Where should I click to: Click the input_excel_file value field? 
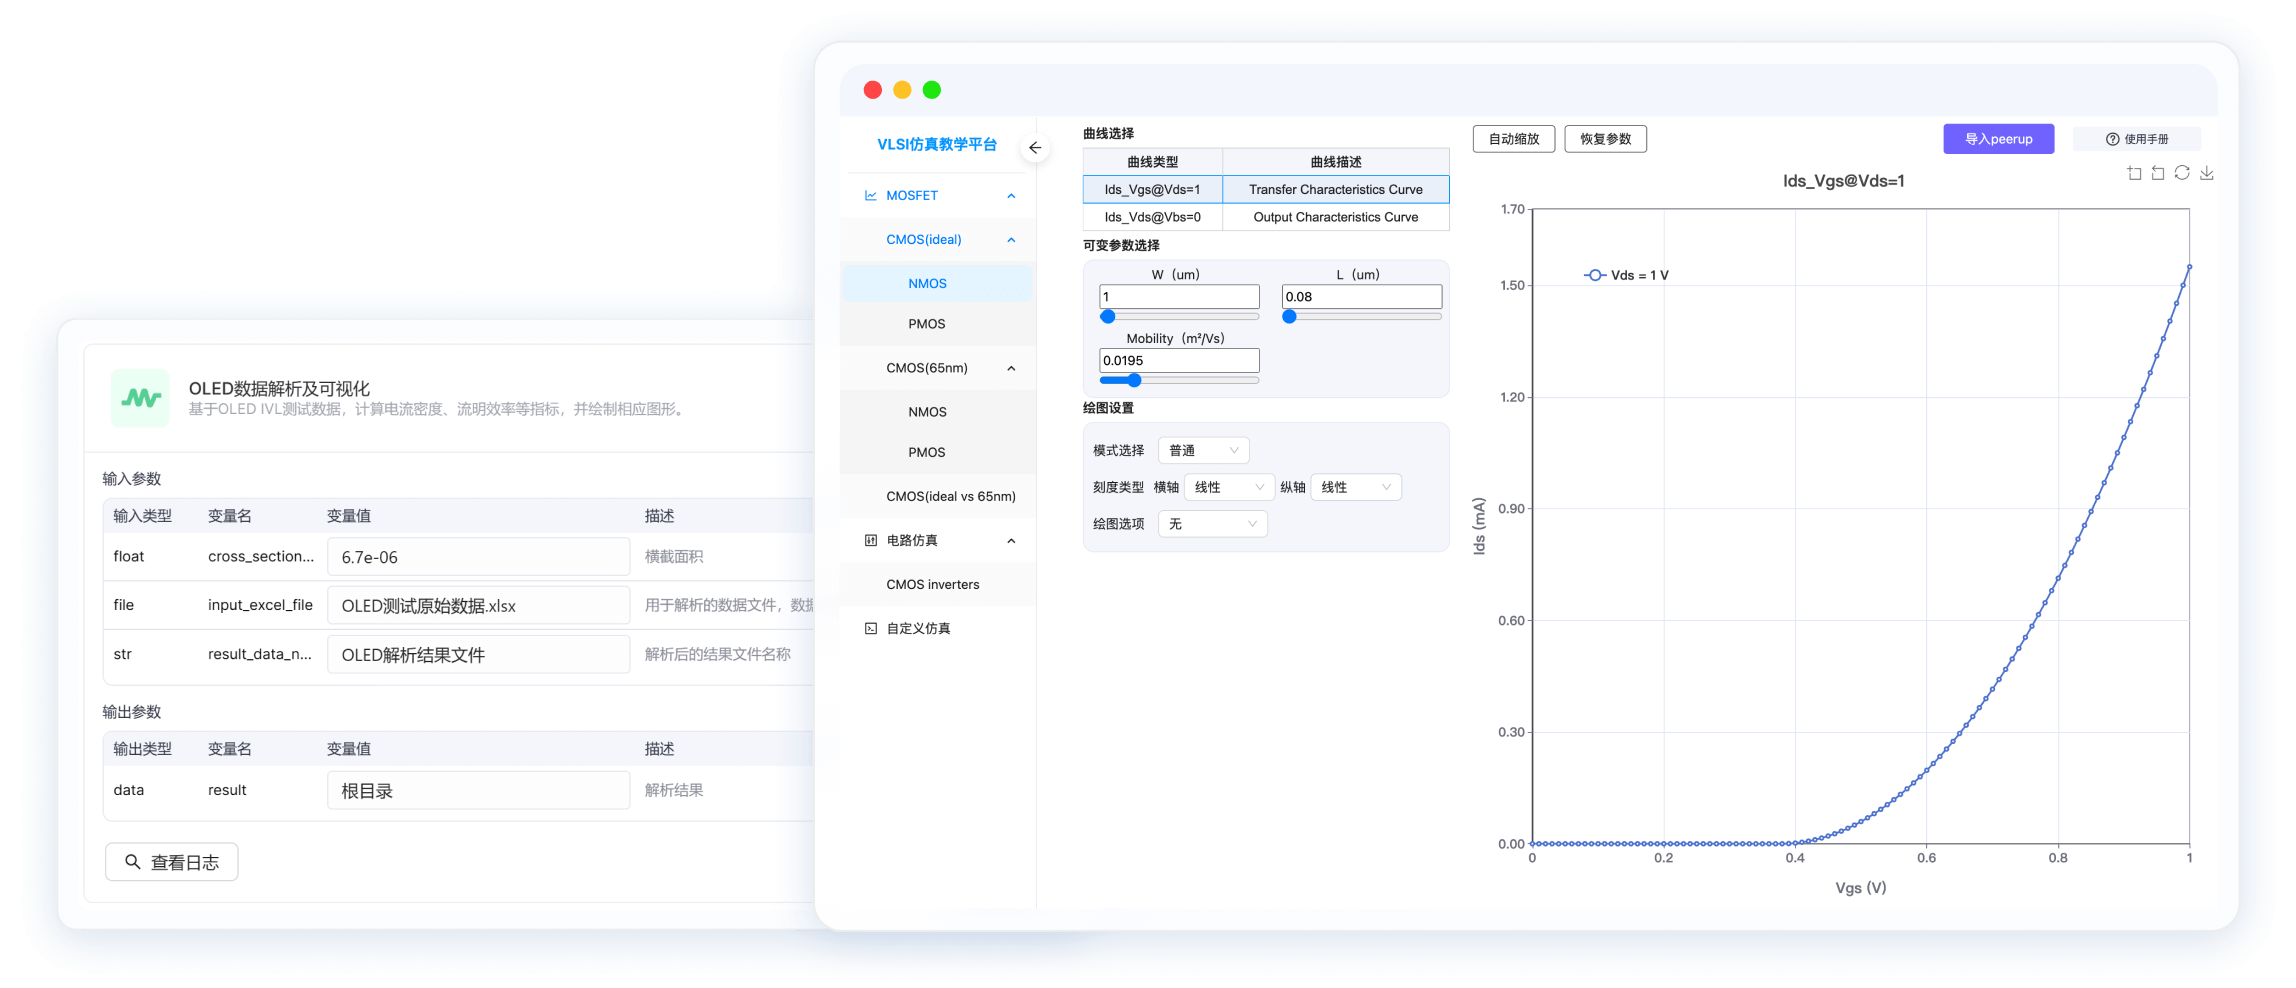pos(478,606)
